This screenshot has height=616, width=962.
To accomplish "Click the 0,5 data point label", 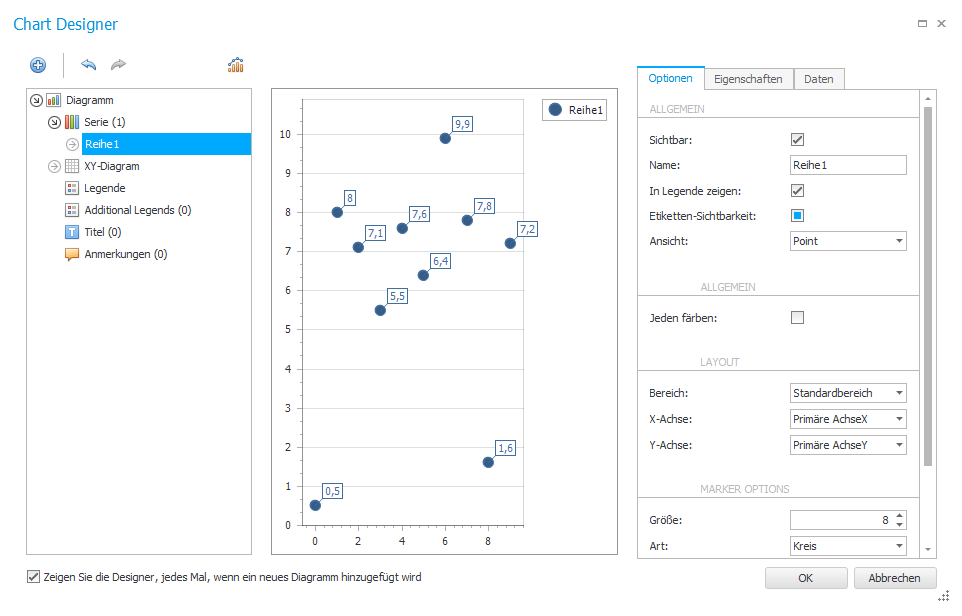I will [x=333, y=491].
